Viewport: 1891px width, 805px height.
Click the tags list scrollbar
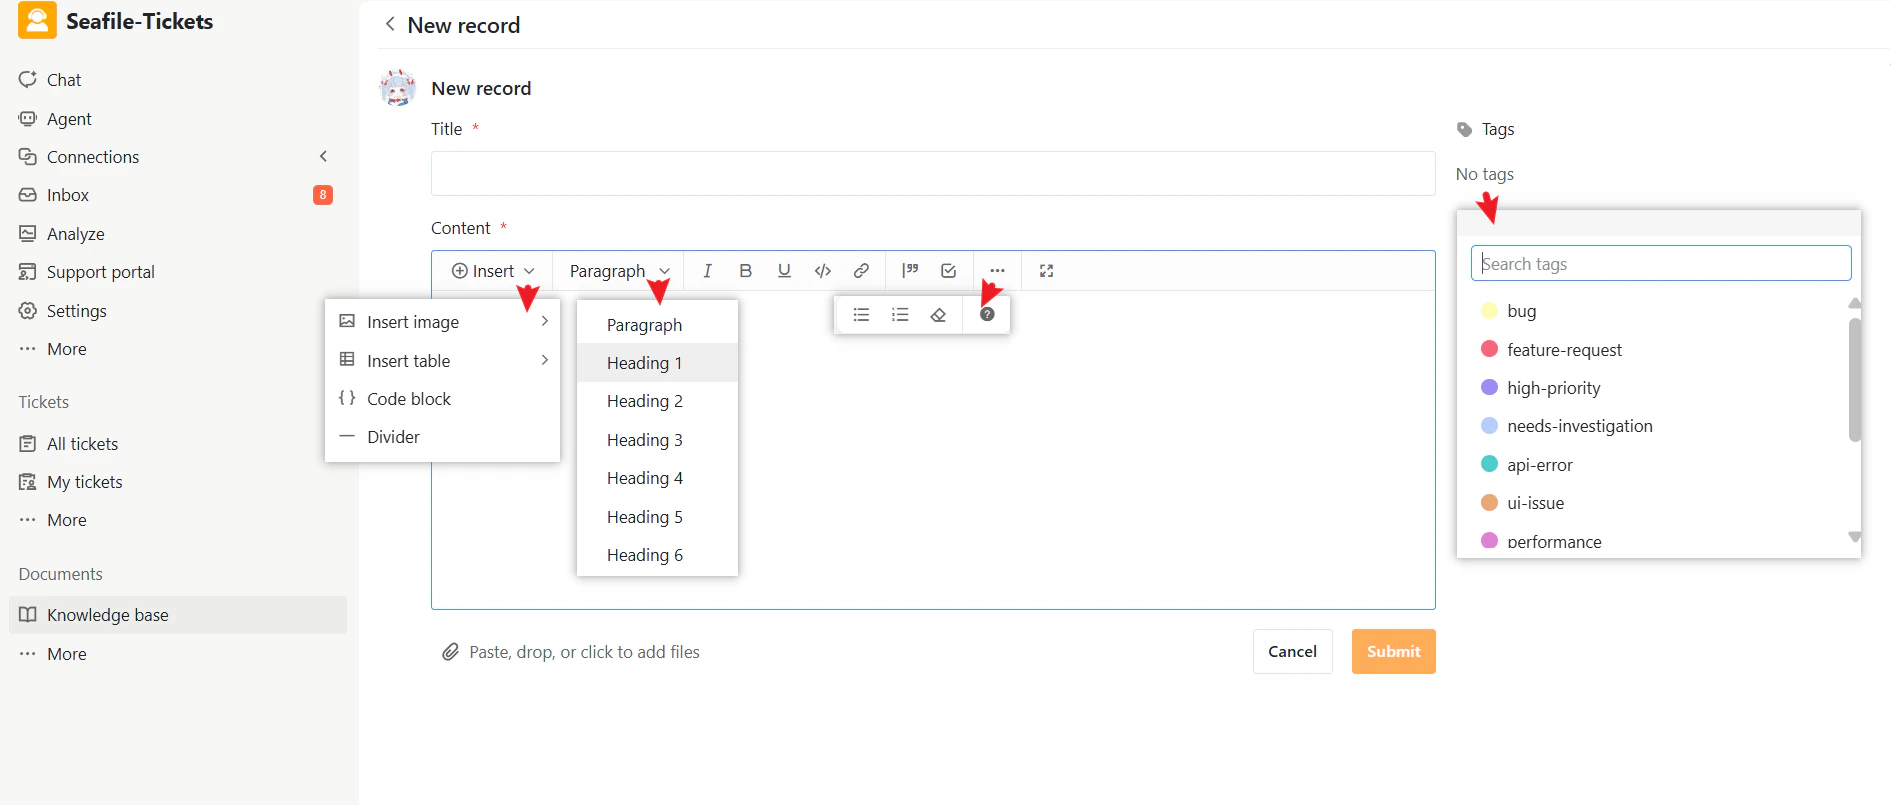click(x=1854, y=380)
